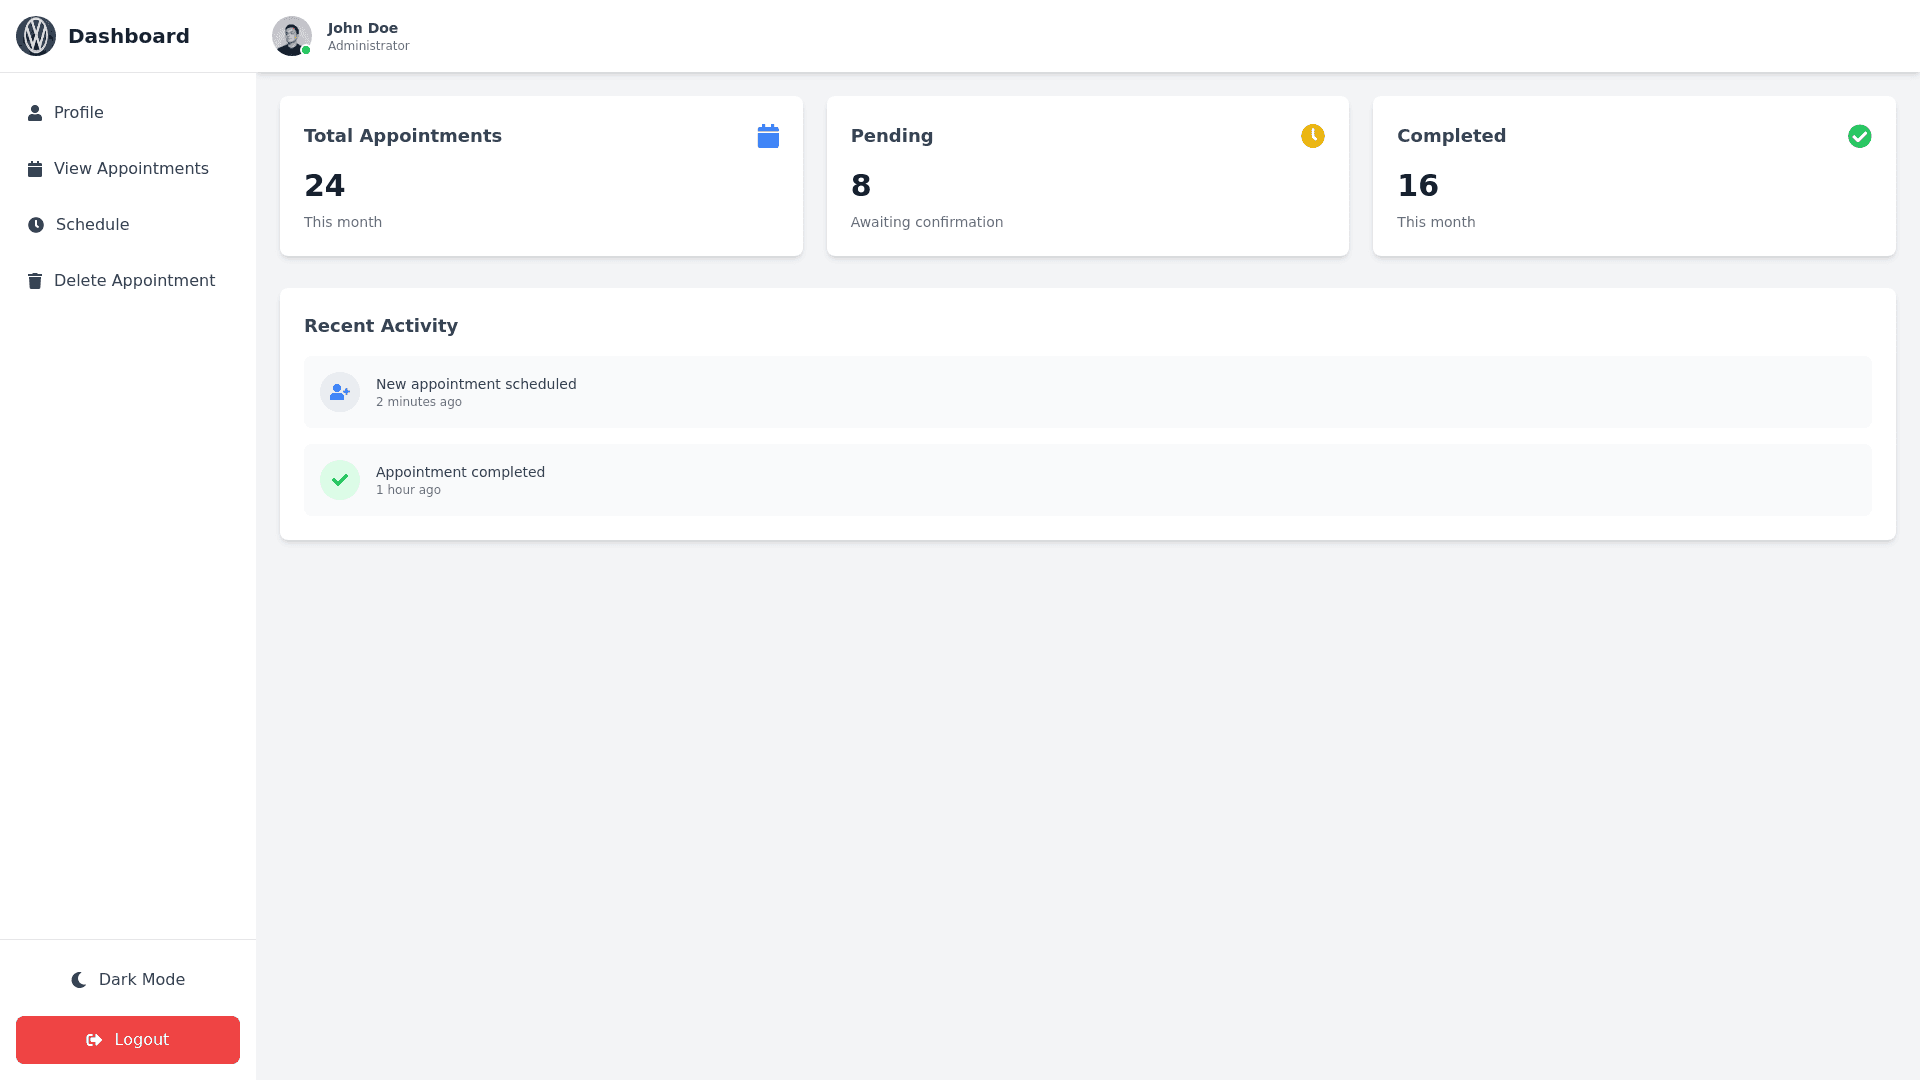Click the clock icon beside Schedule

(x=36, y=225)
